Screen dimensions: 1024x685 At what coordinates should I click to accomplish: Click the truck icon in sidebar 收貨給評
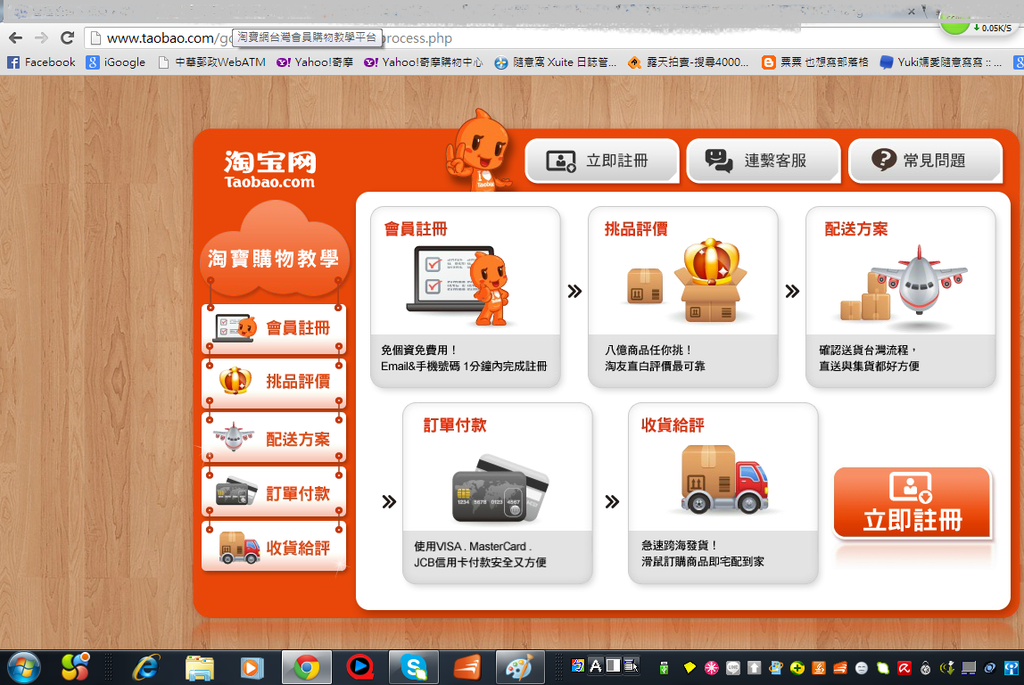239,547
